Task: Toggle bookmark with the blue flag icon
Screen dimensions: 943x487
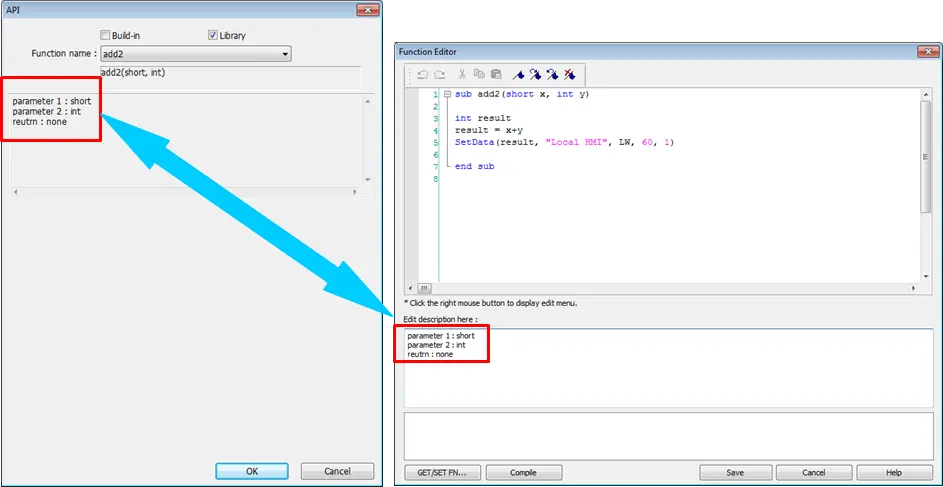Action: pos(518,75)
